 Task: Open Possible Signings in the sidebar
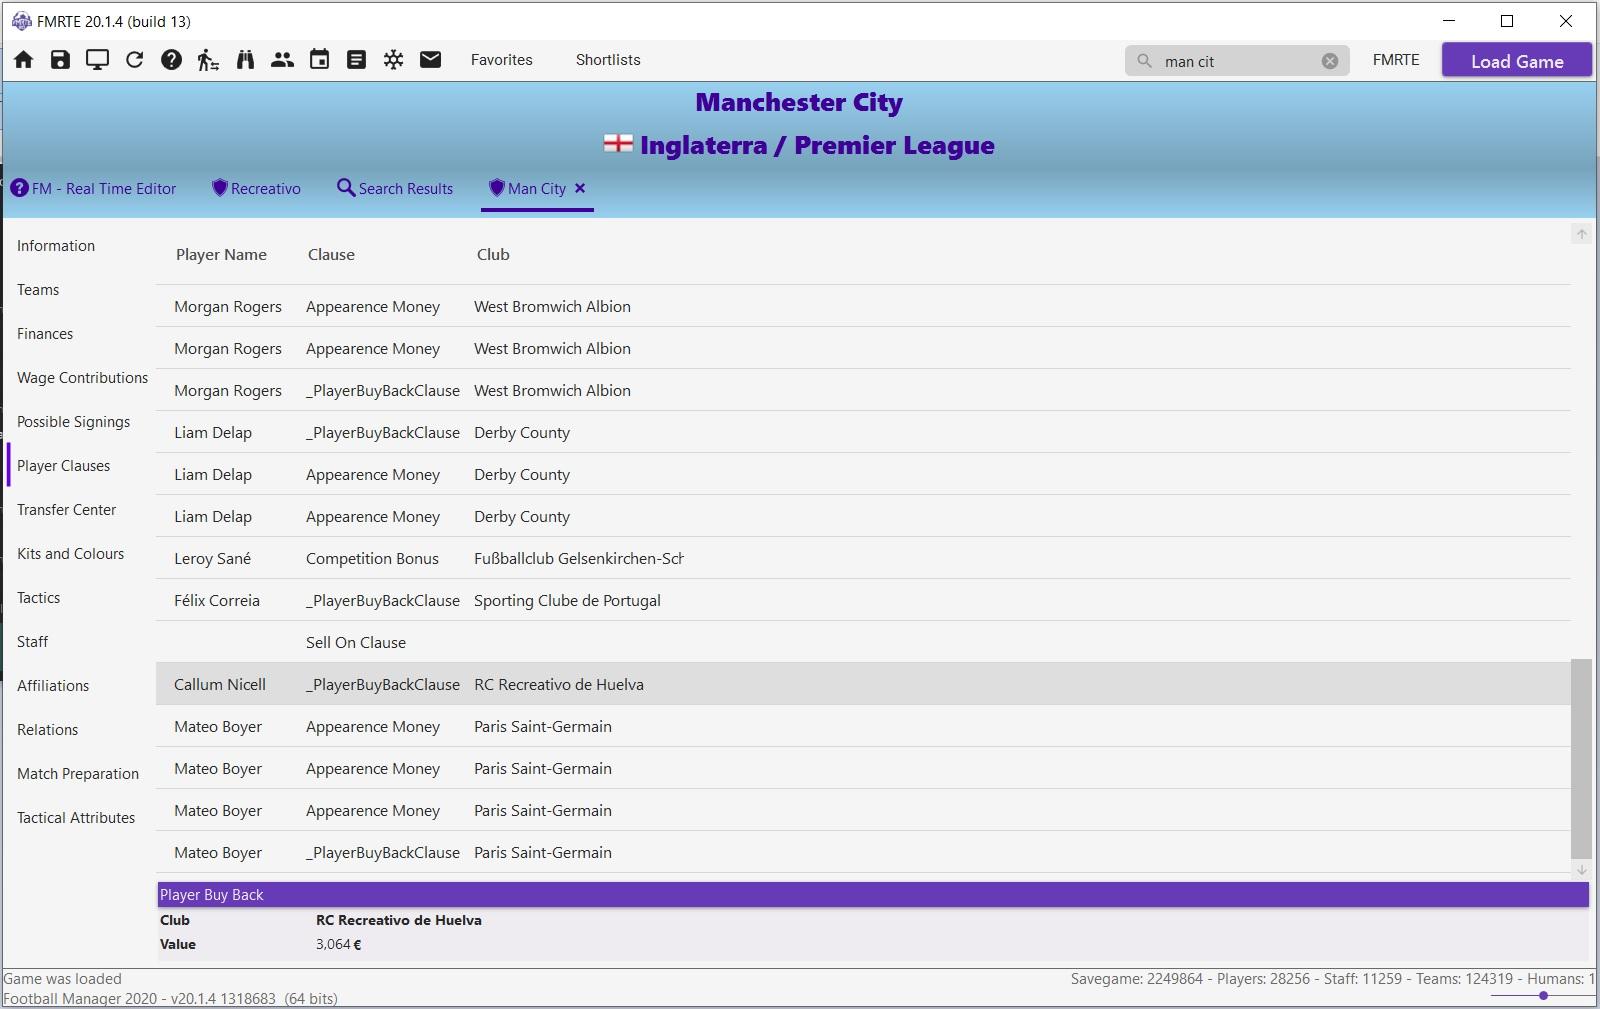coord(73,422)
